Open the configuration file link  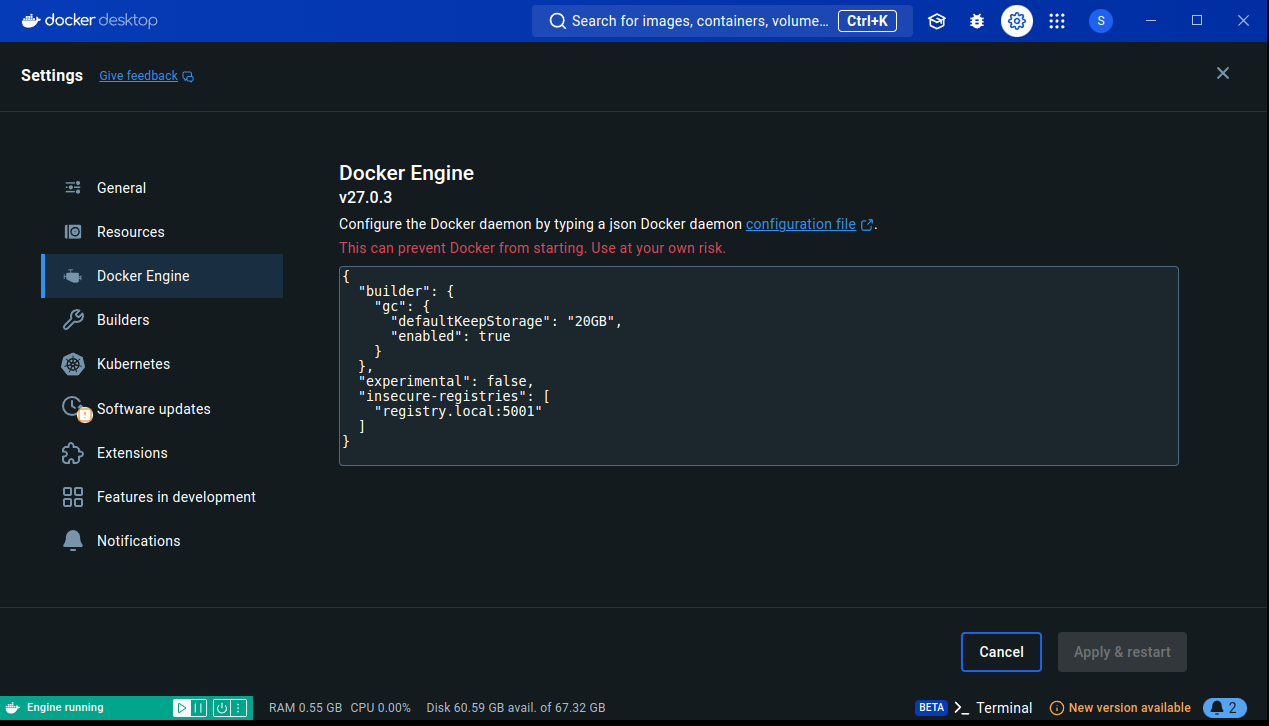(x=801, y=224)
